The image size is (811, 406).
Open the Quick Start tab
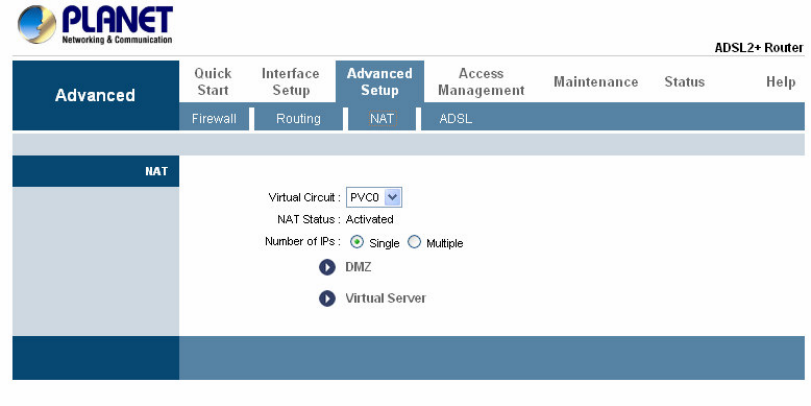(212, 82)
